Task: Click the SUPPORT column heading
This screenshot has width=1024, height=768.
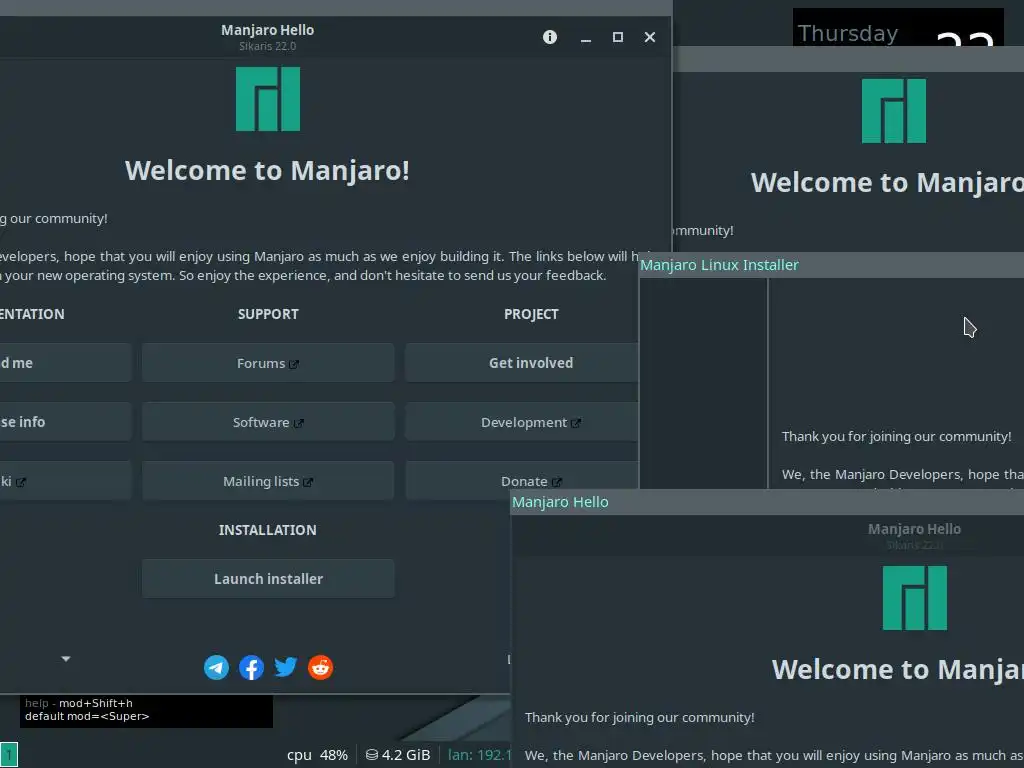Action: [268, 314]
